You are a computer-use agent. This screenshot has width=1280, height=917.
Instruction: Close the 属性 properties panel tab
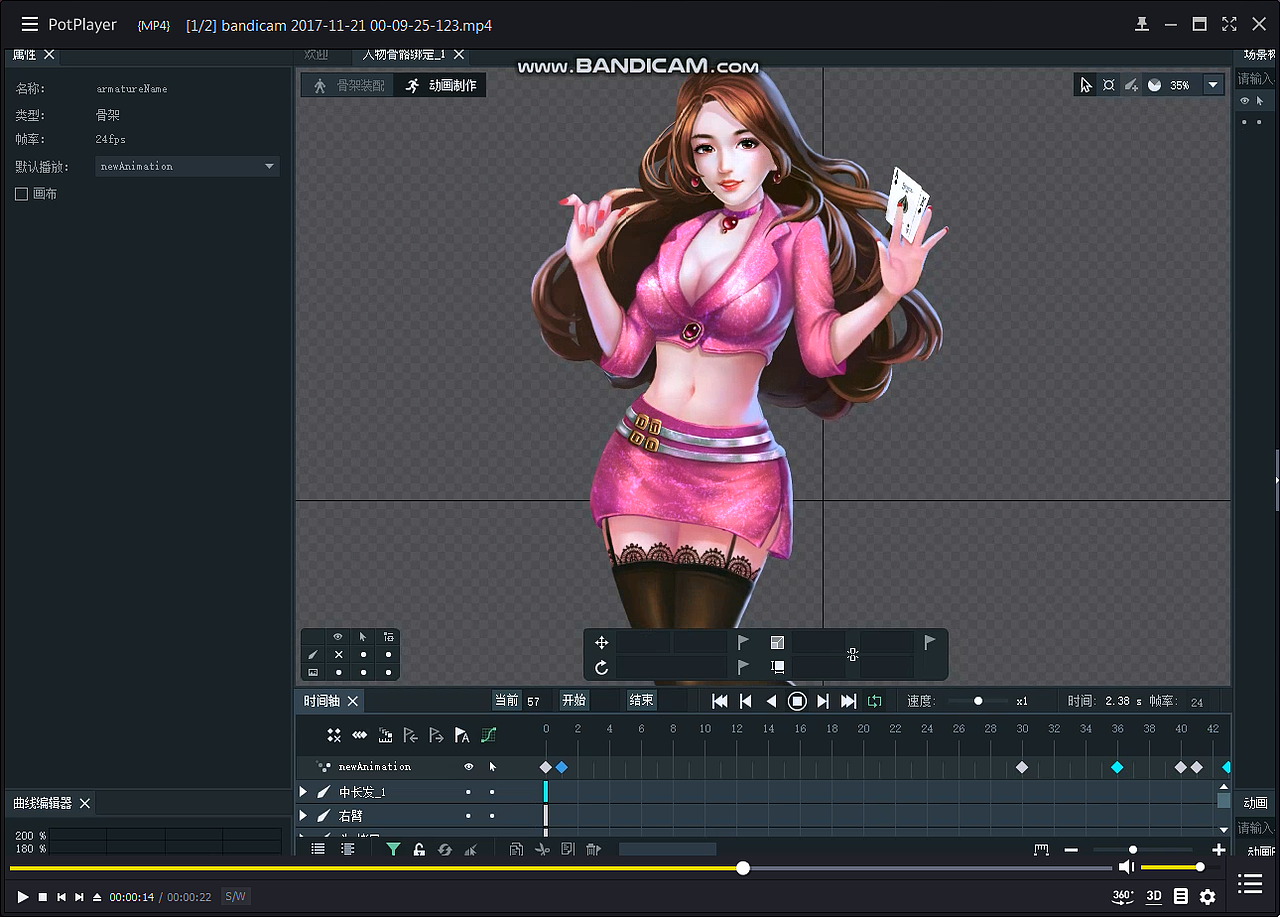click(x=49, y=55)
